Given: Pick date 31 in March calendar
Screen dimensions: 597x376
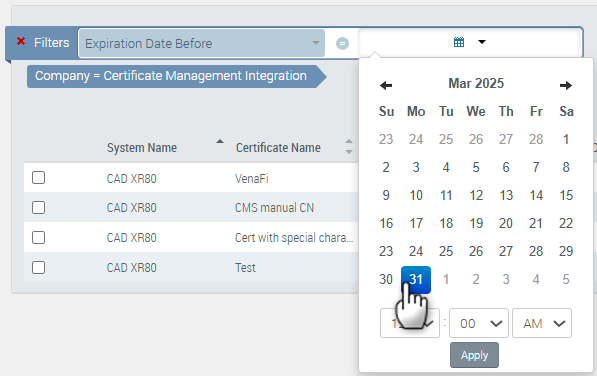Looking at the screenshot, I should pyautogui.click(x=416, y=280).
